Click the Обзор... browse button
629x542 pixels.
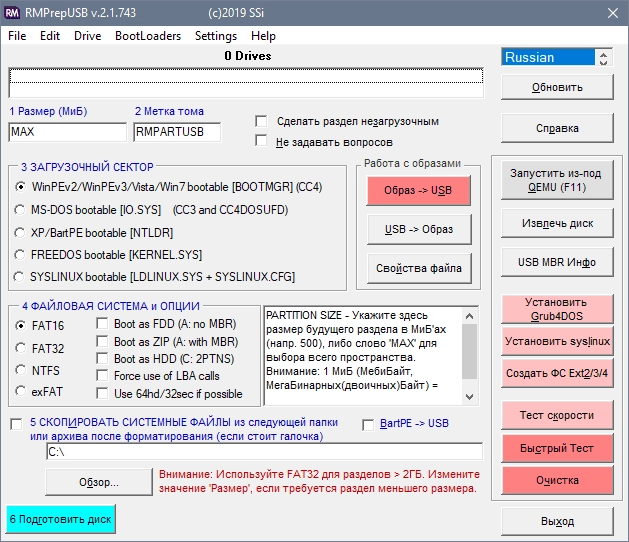click(99, 482)
